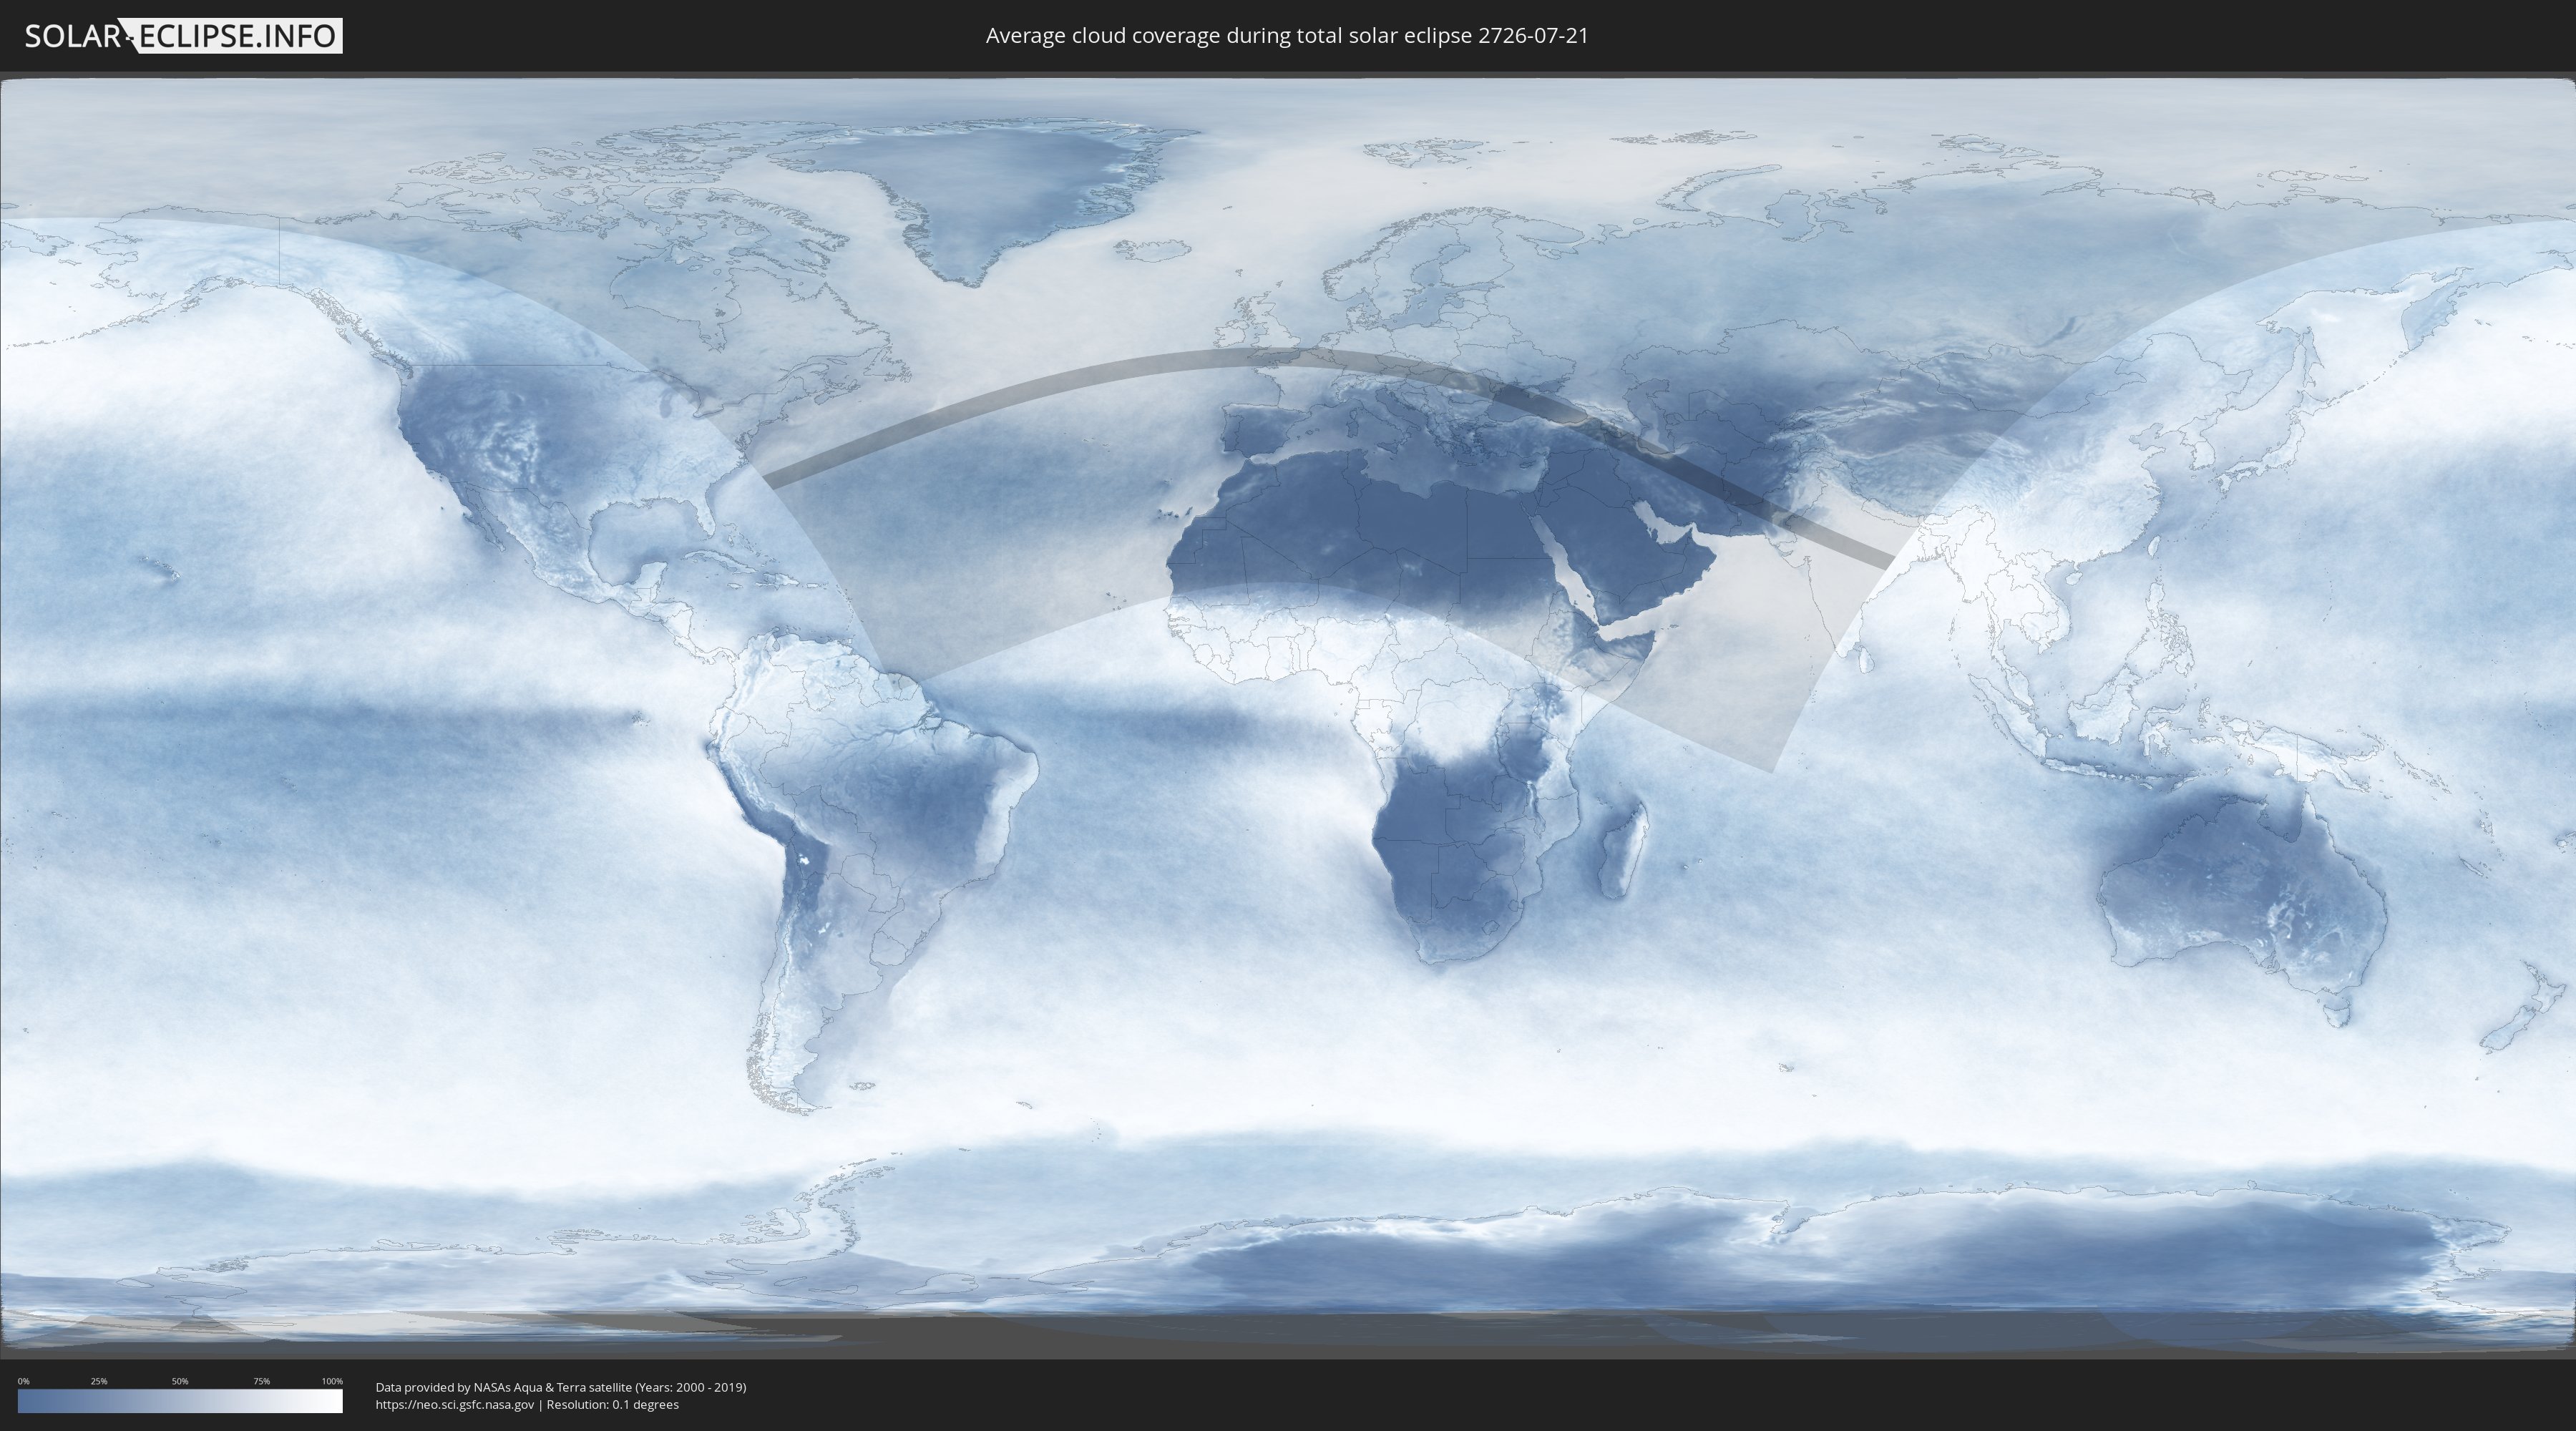Click the '25%' legend label

point(99,1381)
